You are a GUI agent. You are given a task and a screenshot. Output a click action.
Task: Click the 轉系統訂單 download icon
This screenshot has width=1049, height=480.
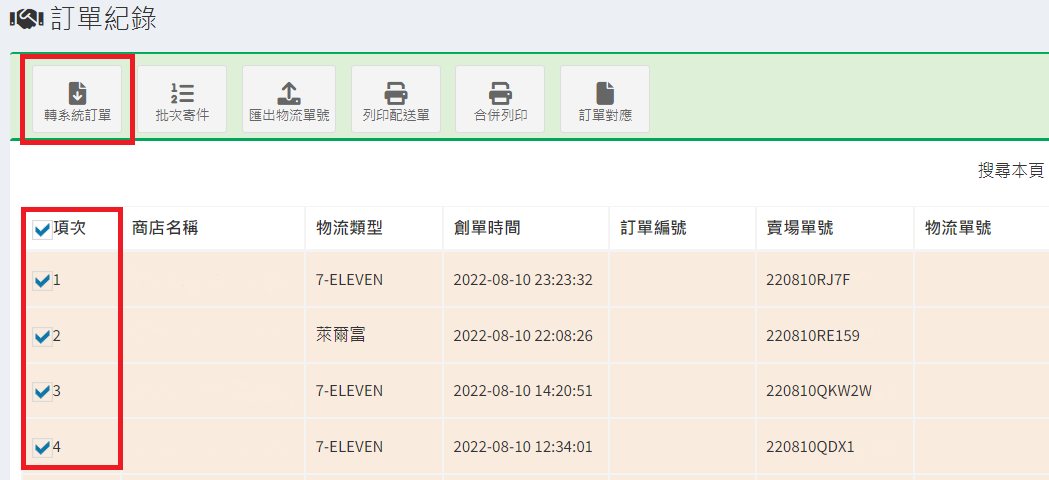tap(77, 92)
